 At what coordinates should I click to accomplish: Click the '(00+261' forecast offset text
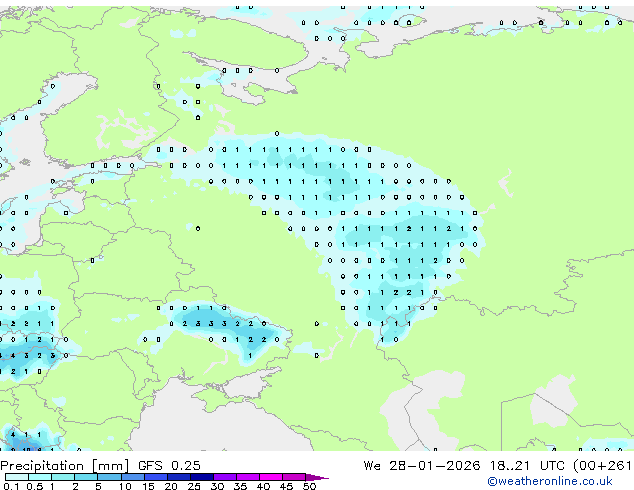click(602, 466)
